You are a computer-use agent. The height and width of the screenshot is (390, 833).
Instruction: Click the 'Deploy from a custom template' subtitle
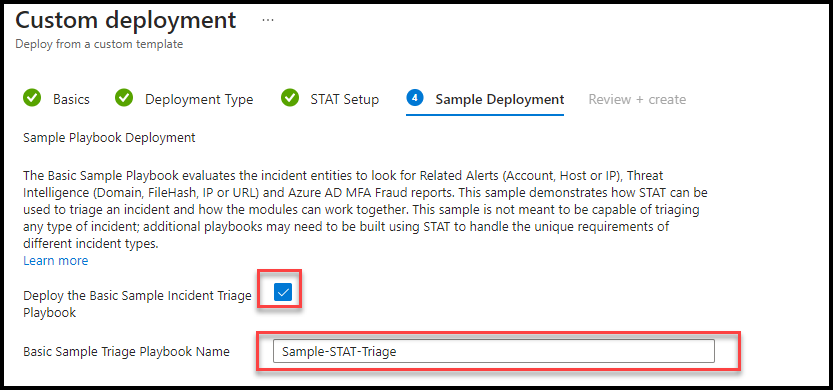click(99, 44)
